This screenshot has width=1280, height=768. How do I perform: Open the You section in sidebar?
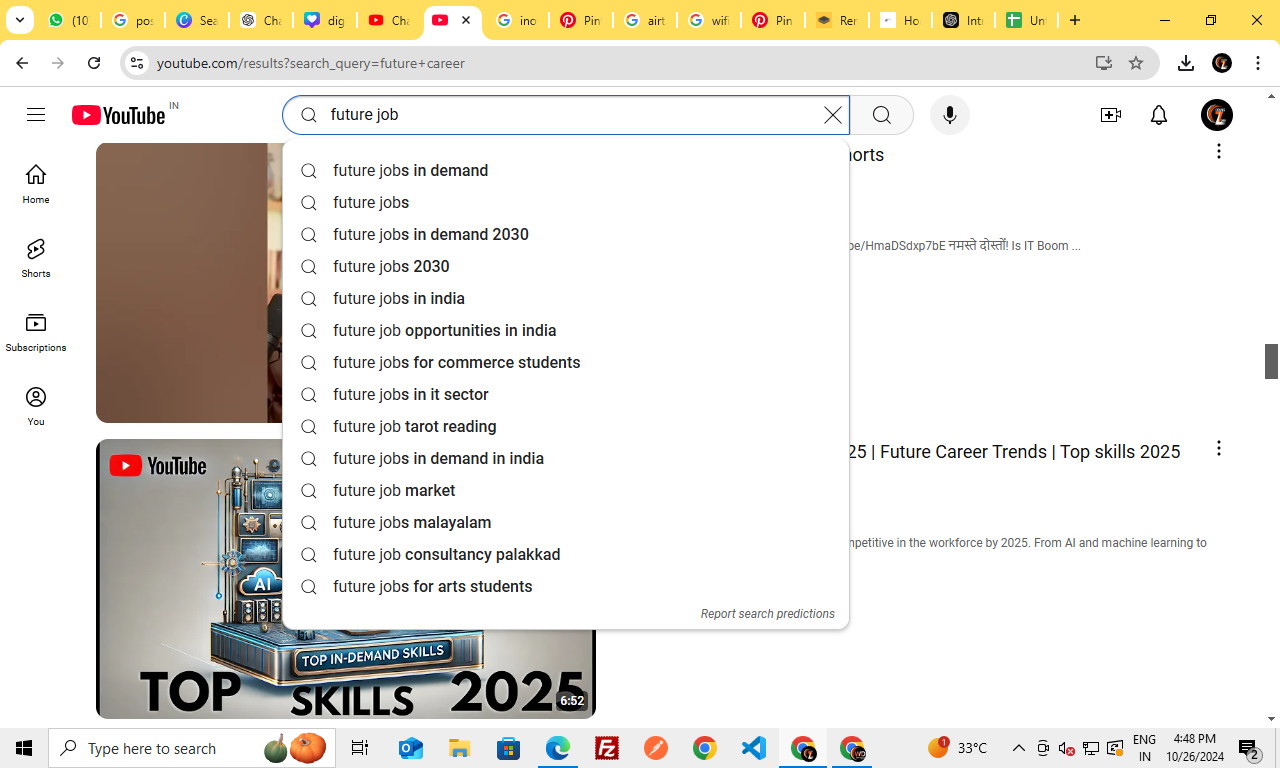(36, 406)
